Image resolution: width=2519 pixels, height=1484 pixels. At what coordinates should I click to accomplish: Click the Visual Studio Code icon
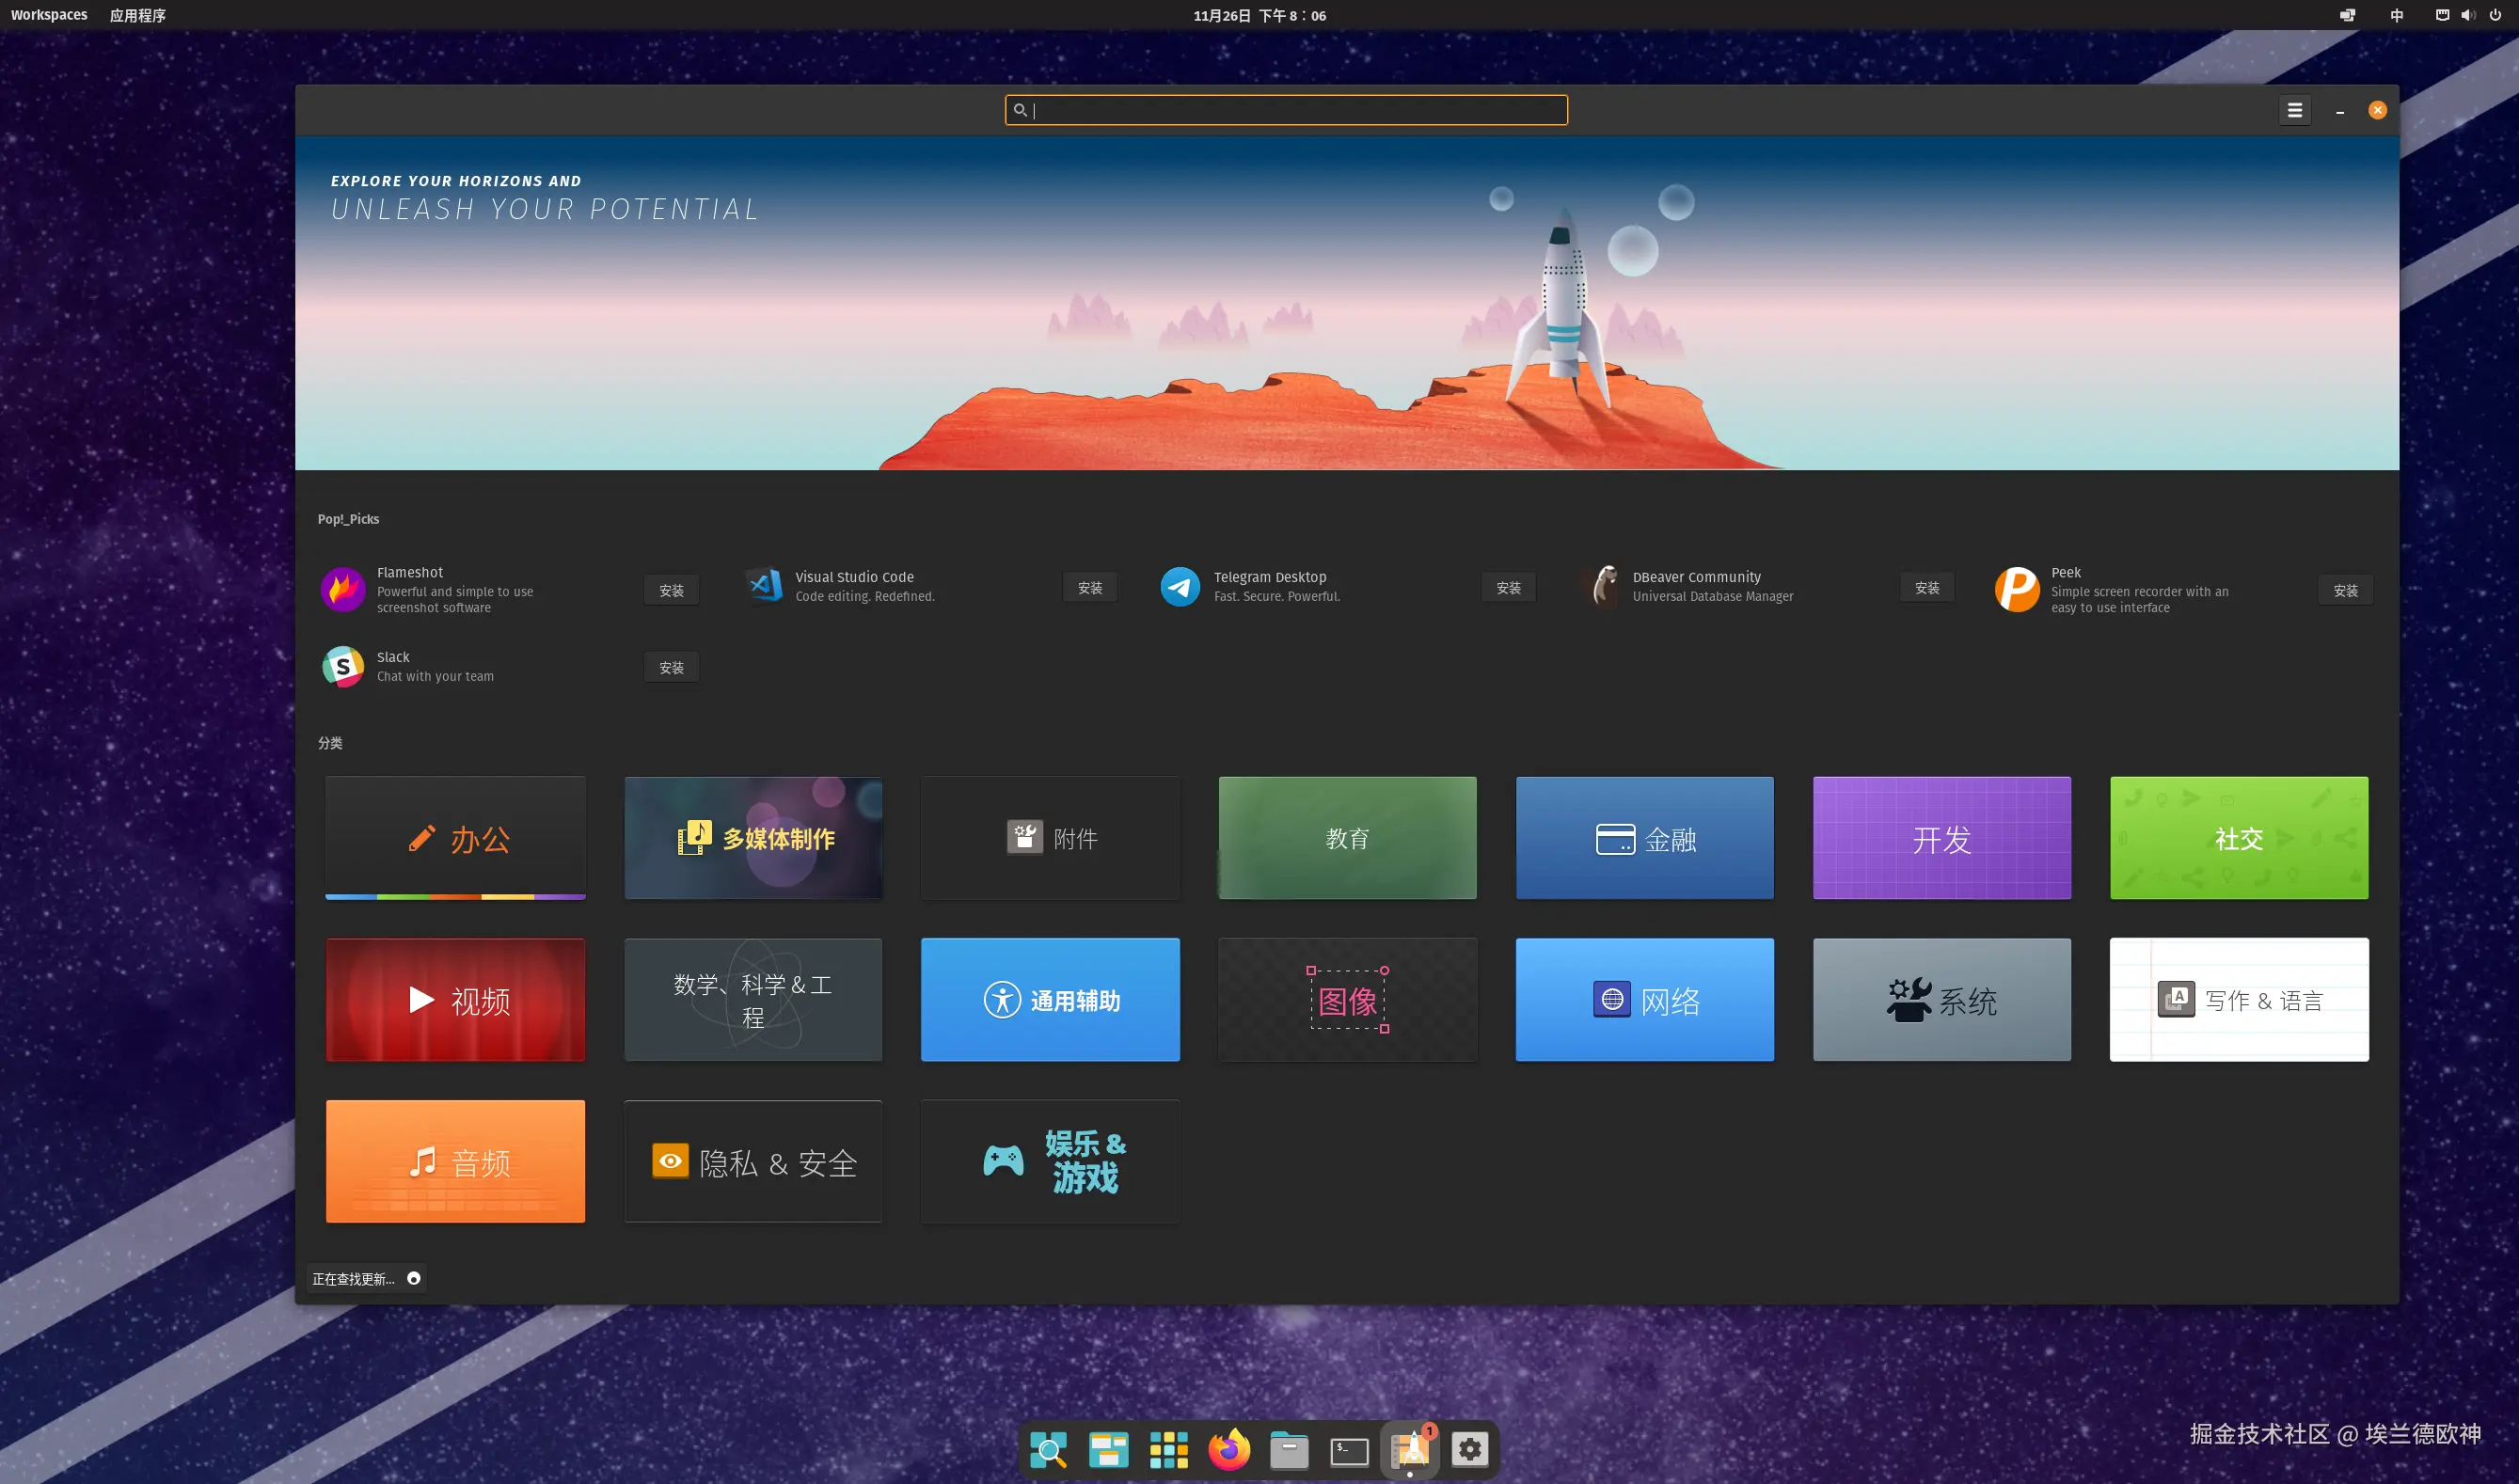(x=764, y=586)
